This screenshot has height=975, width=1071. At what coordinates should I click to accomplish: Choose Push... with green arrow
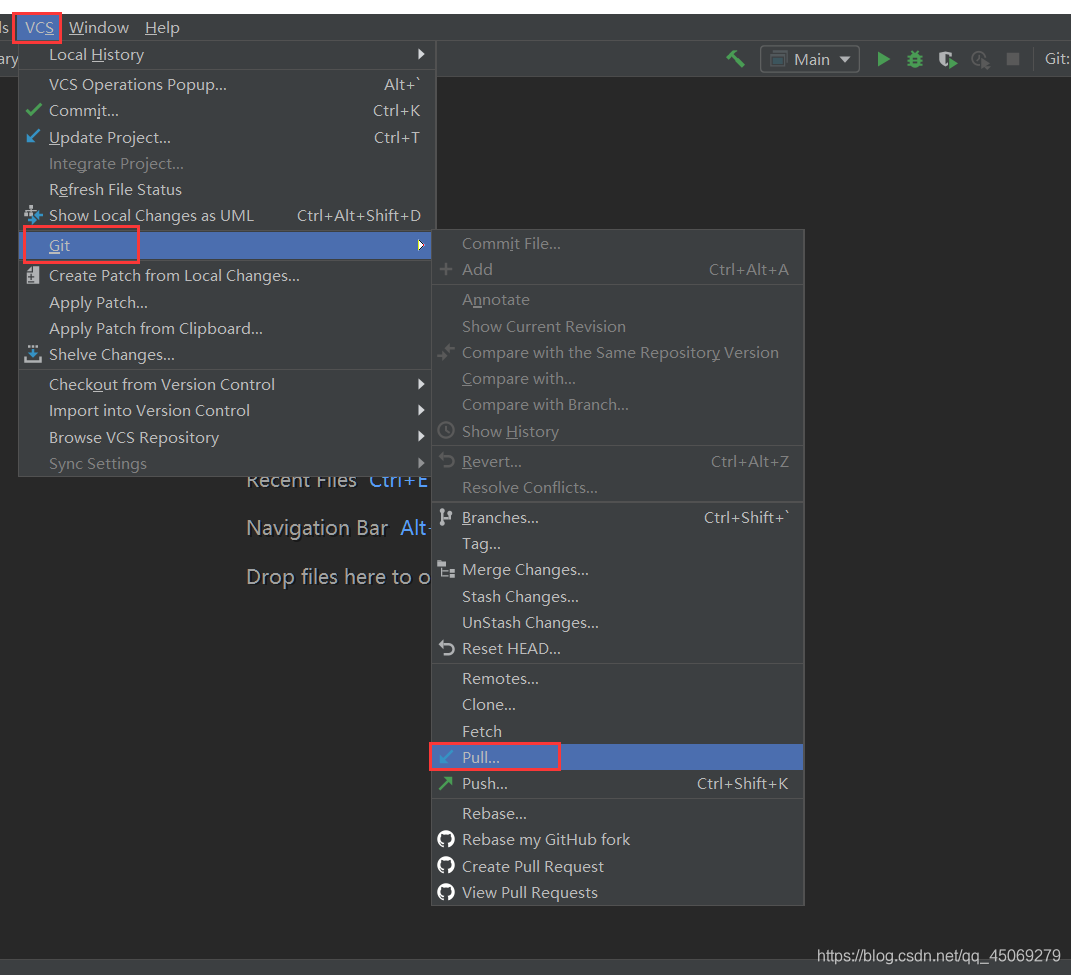coord(617,784)
